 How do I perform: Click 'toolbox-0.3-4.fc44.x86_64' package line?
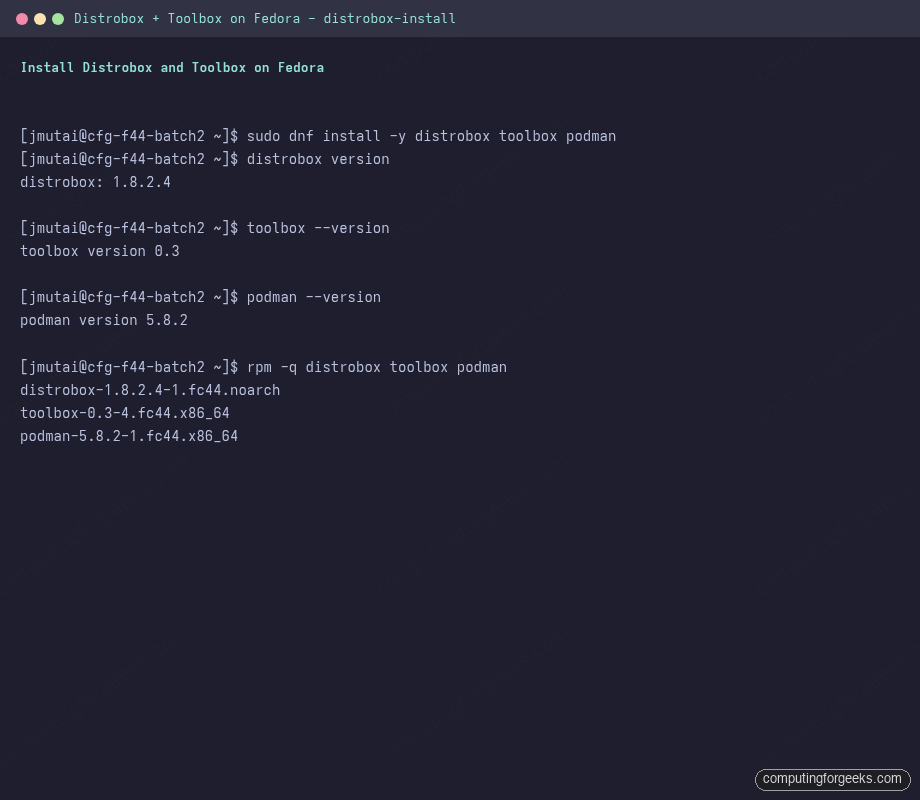click(125, 413)
